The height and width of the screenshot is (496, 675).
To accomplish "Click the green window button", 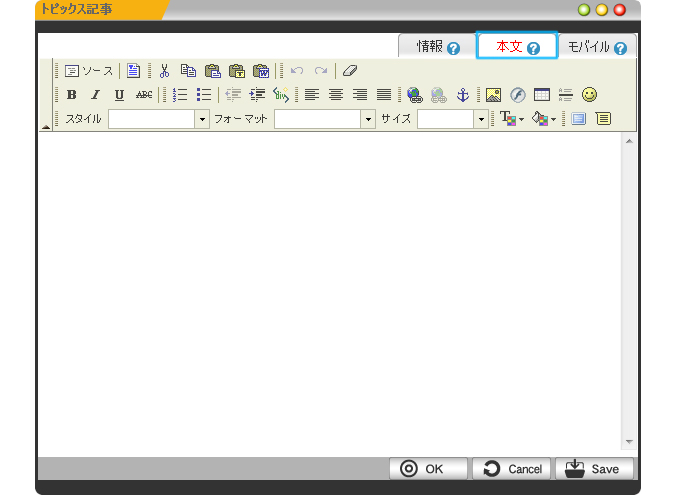I will click(x=584, y=10).
